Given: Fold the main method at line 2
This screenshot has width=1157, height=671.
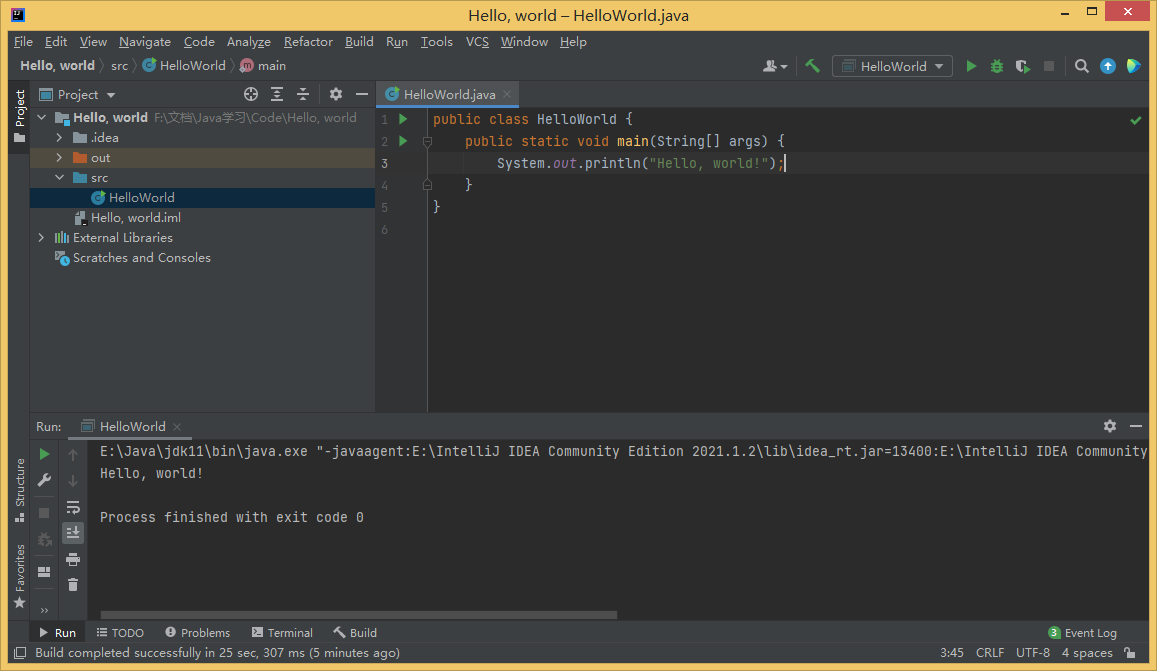Looking at the screenshot, I should 427,141.
